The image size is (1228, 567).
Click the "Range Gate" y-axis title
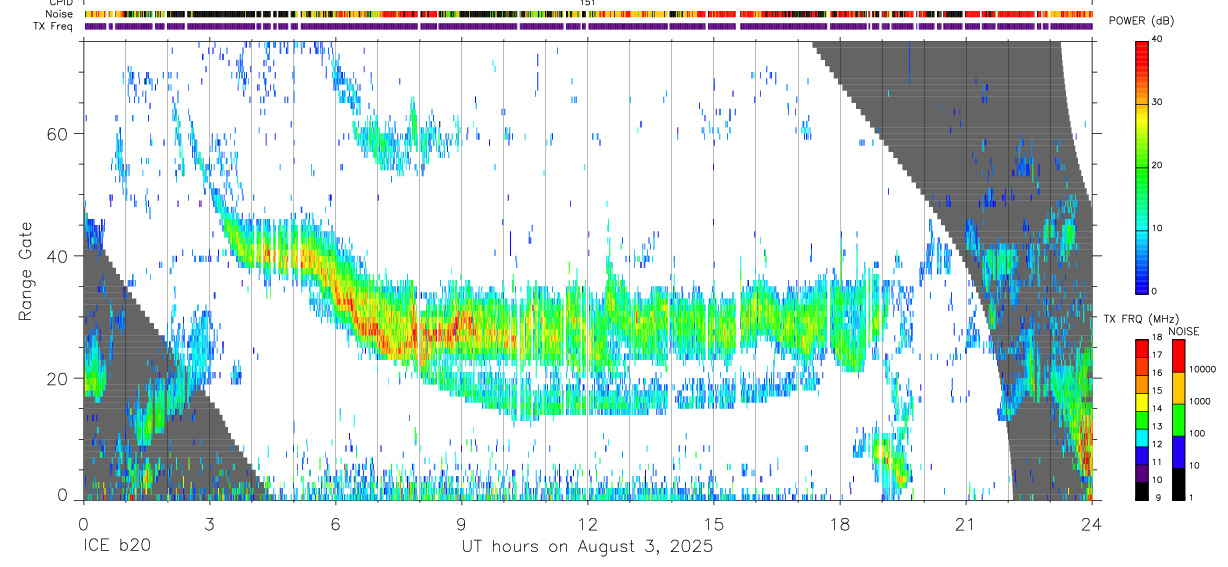click(x=27, y=271)
